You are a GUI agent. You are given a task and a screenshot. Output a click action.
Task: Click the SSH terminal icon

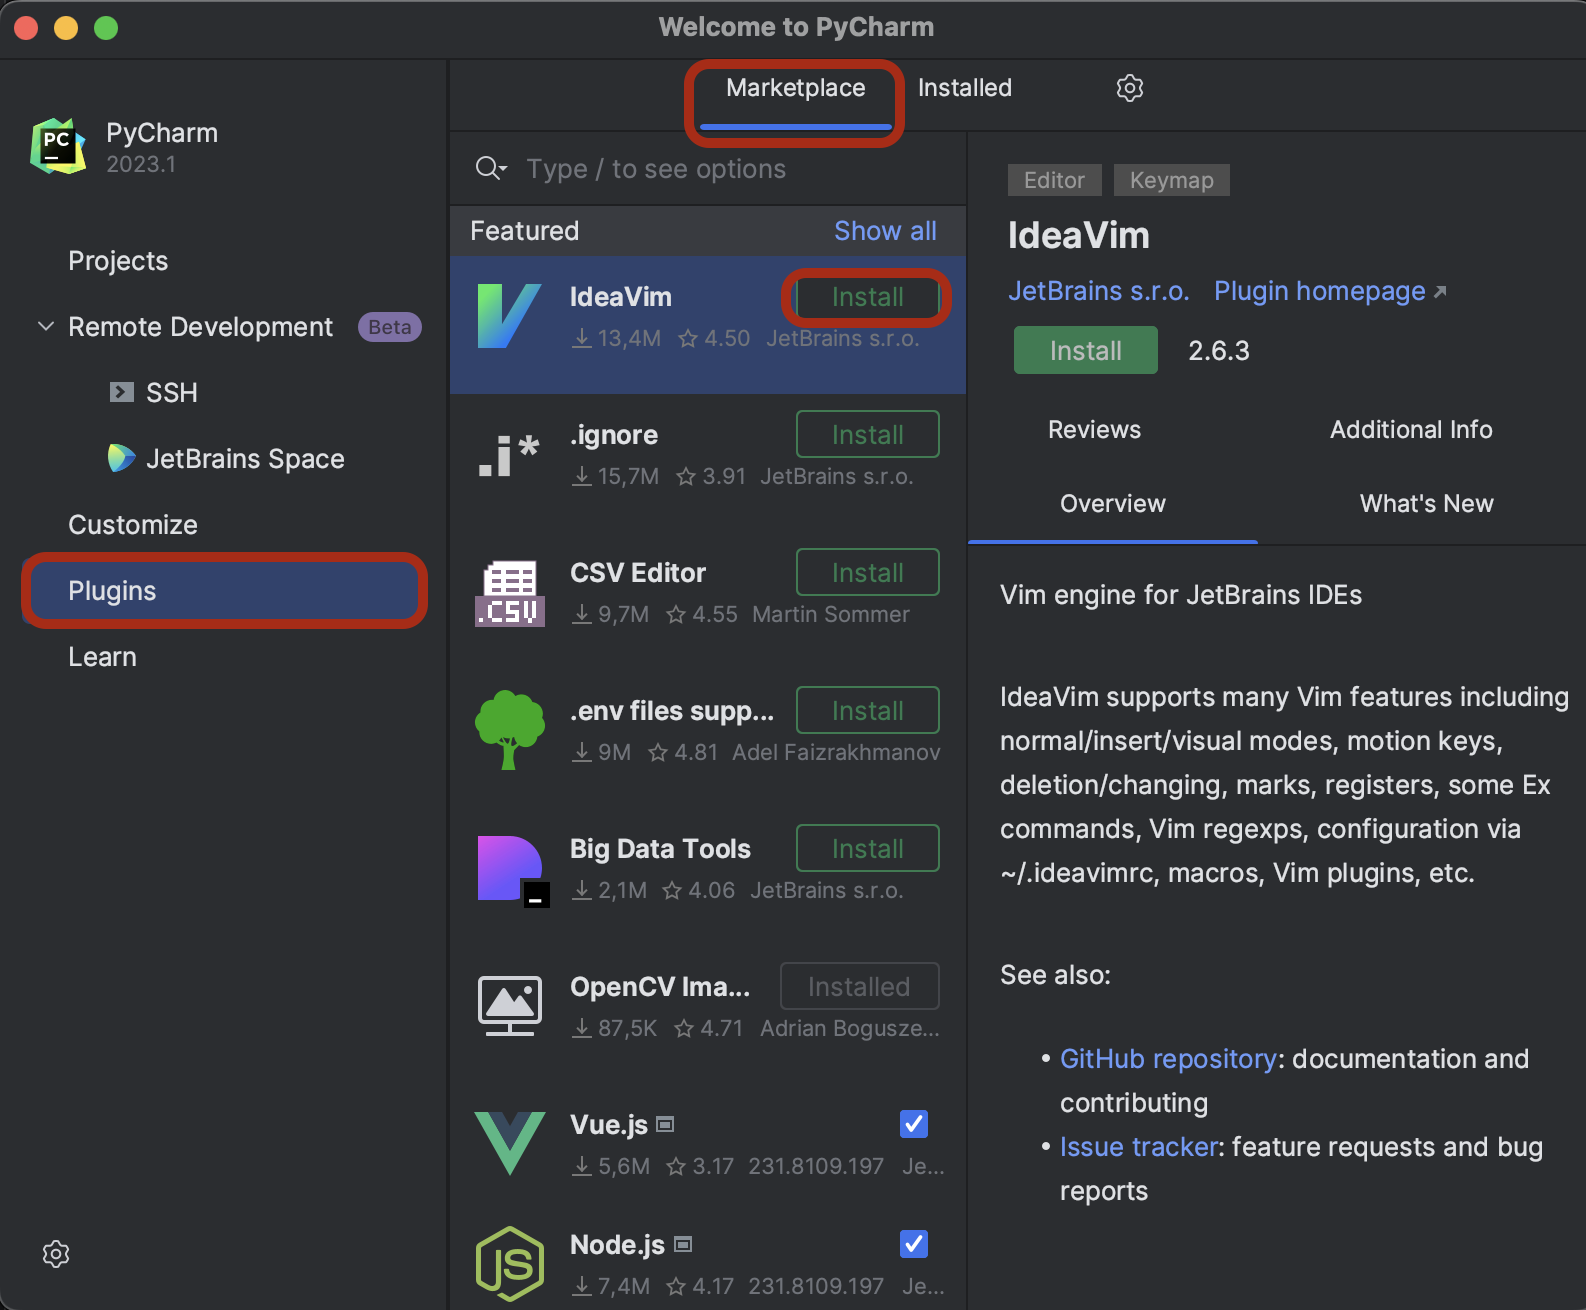point(121,392)
